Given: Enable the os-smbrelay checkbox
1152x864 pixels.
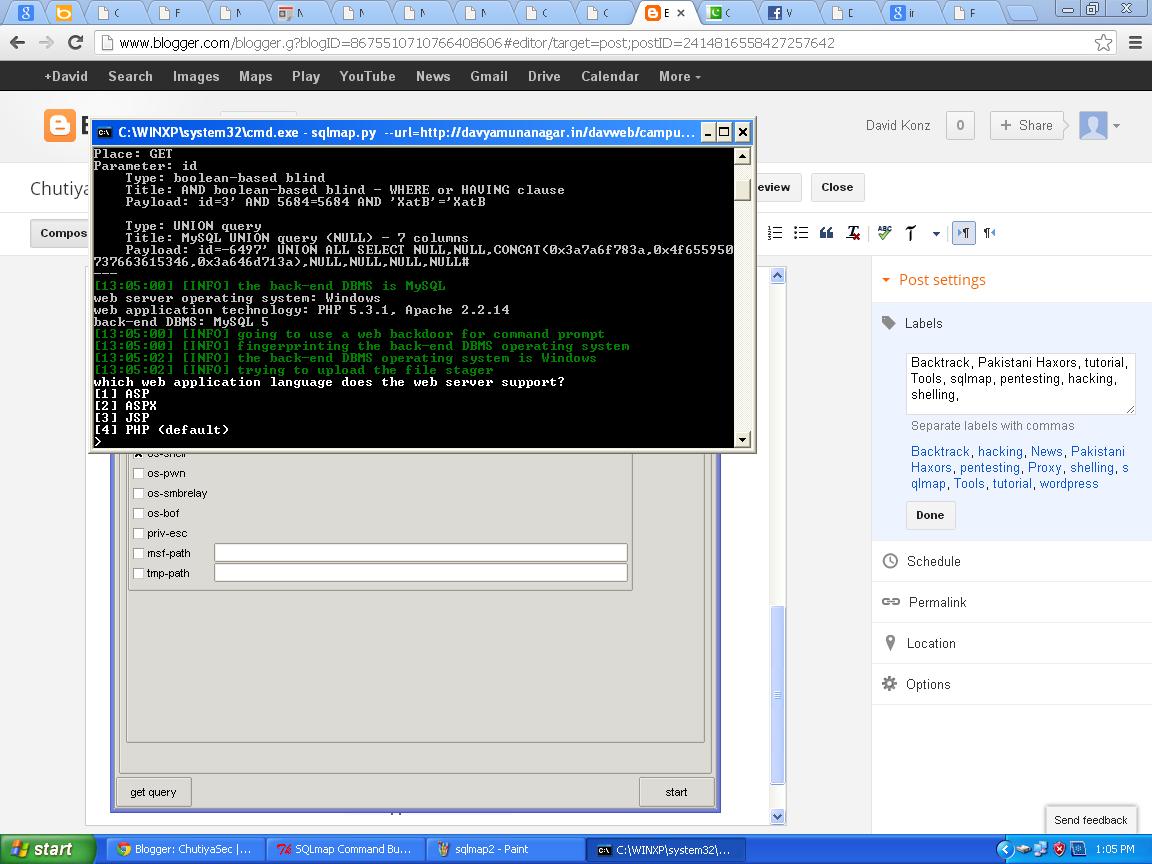Looking at the screenshot, I should tap(138, 493).
